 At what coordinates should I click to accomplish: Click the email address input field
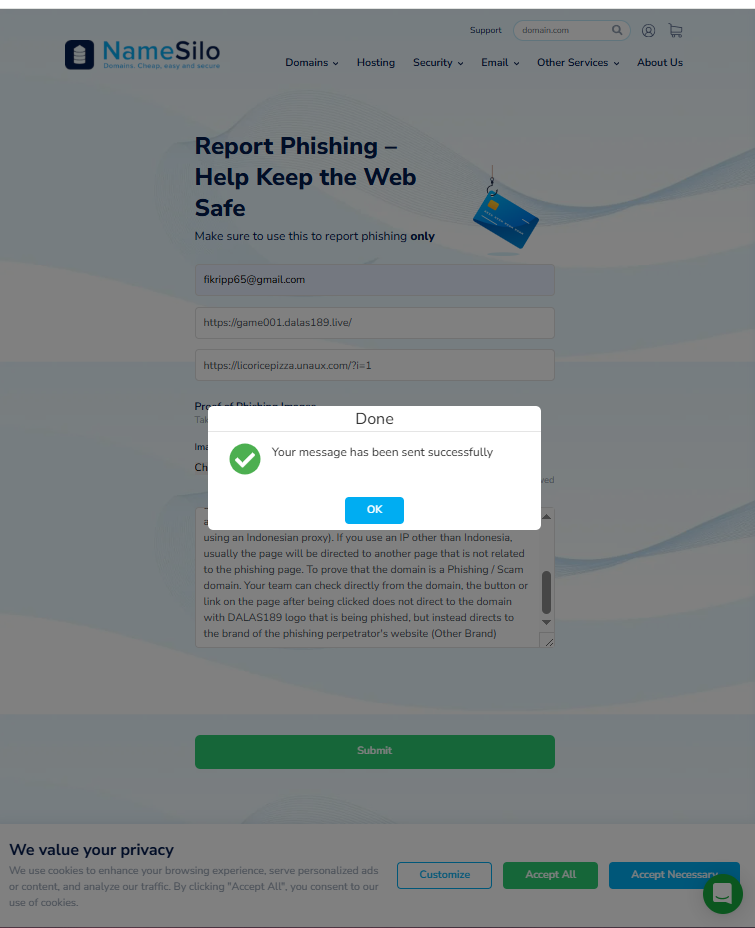point(375,280)
